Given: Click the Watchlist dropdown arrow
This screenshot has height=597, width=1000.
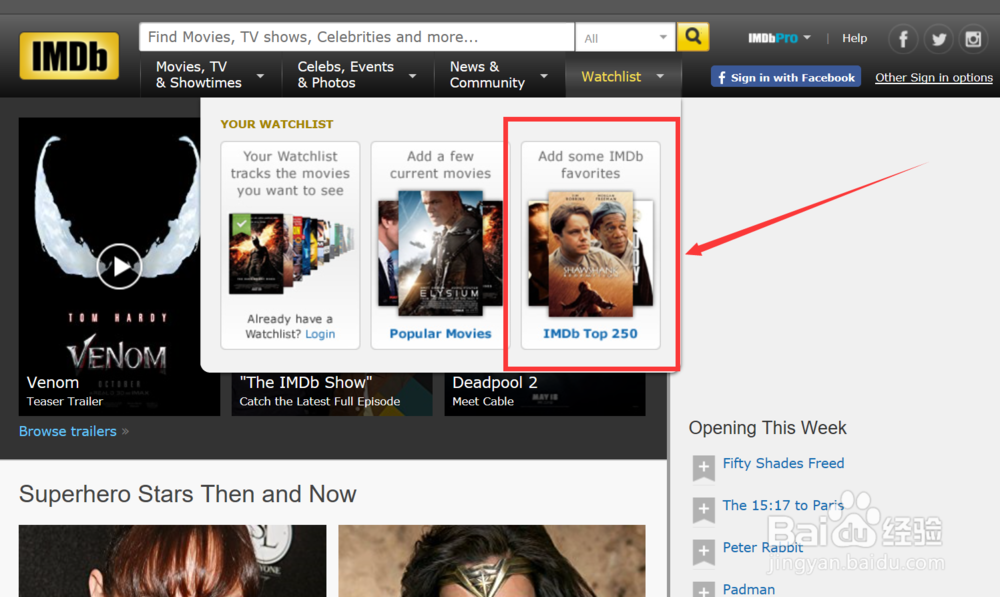Looking at the screenshot, I should [x=660, y=76].
